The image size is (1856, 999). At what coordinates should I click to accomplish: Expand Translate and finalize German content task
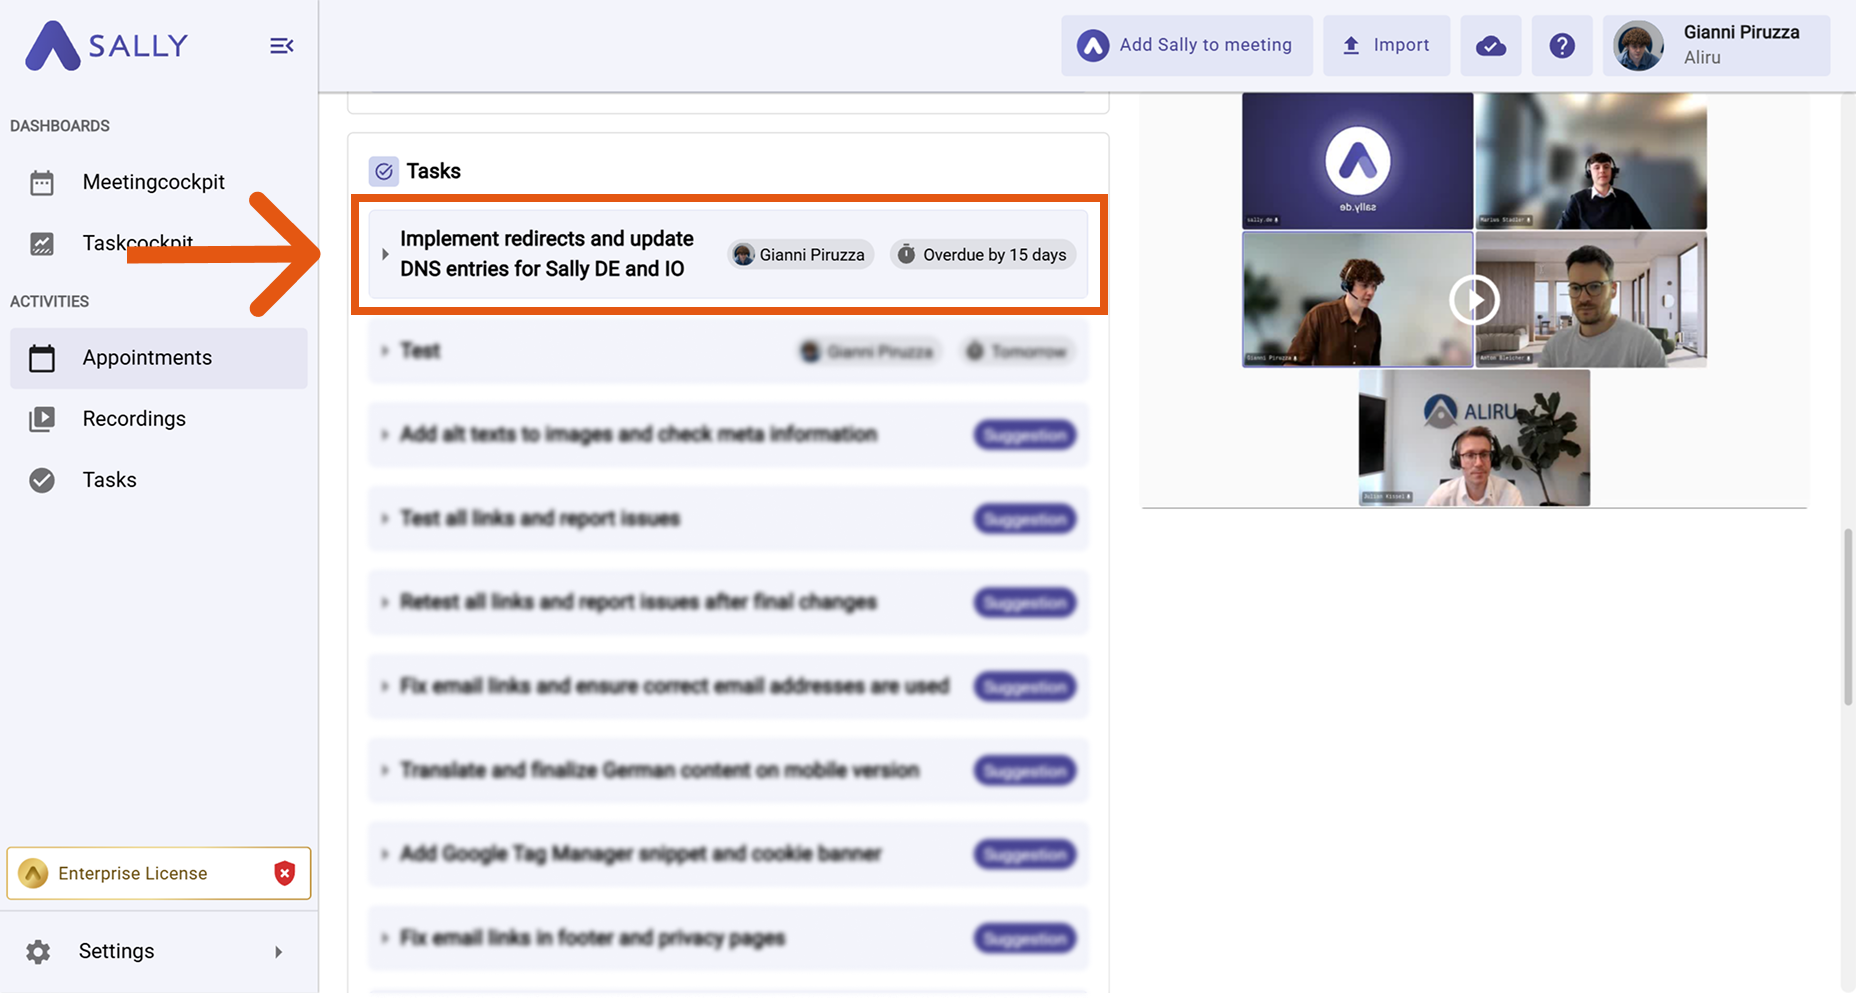click(x=385, y=770)
